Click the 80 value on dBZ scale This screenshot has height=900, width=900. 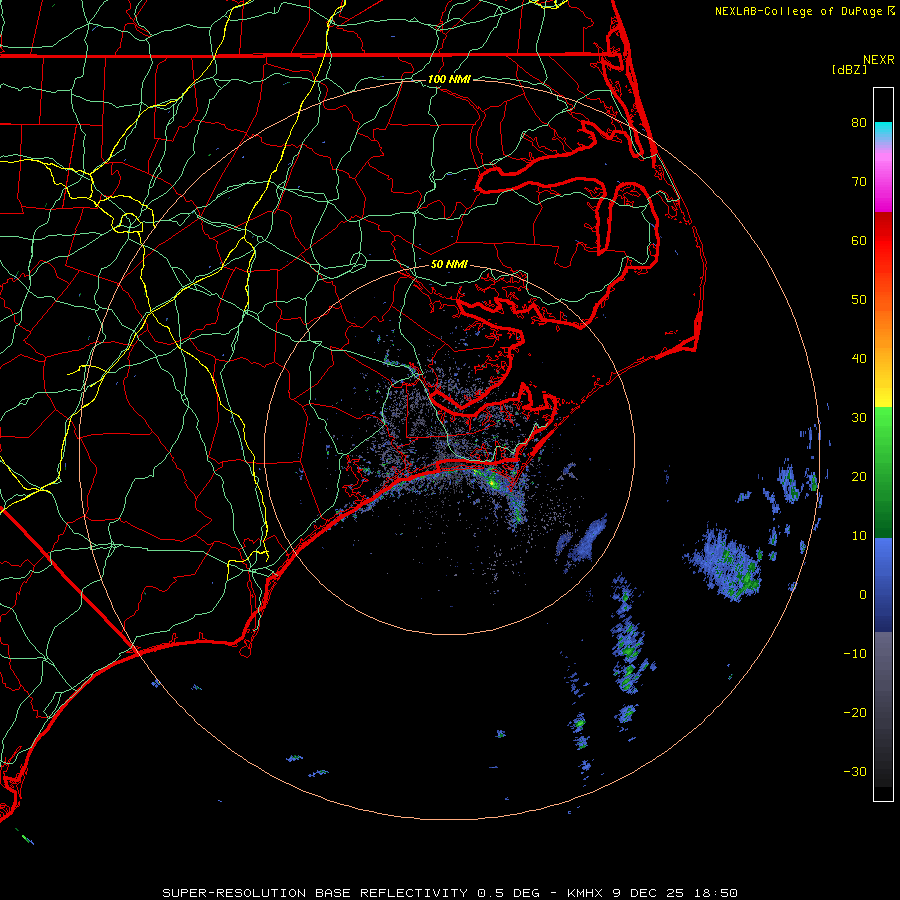[x=859, y=122]
